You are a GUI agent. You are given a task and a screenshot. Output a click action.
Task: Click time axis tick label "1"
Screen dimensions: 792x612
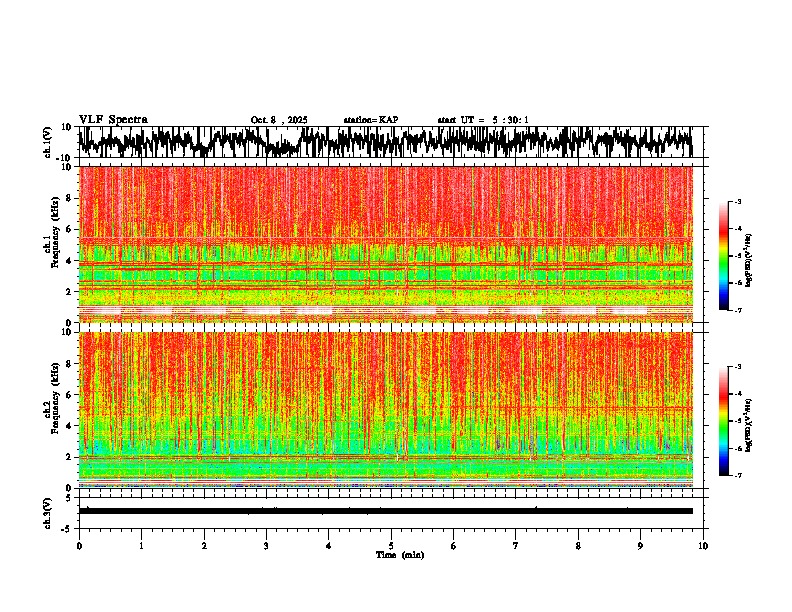pos(141,546)
